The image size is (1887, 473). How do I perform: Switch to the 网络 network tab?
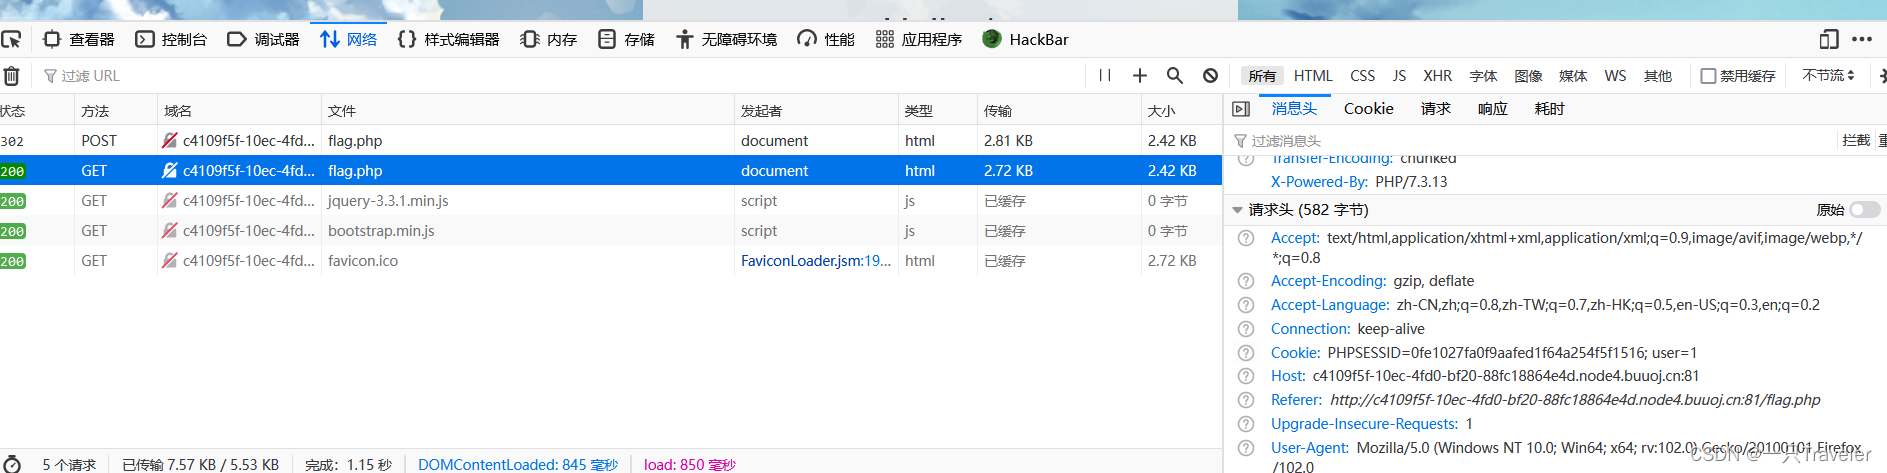pos(348,39)
